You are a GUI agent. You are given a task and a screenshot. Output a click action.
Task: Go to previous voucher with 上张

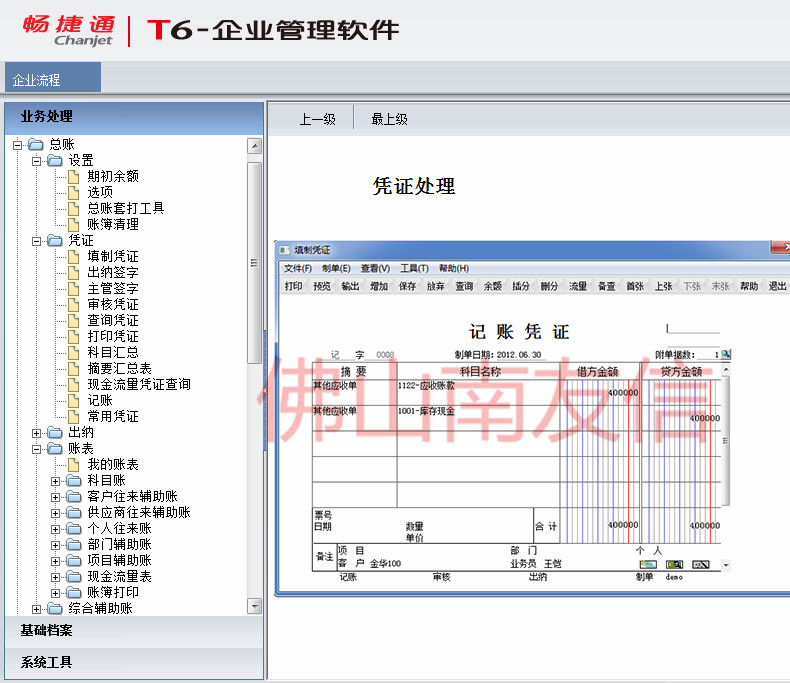(664, 286)
